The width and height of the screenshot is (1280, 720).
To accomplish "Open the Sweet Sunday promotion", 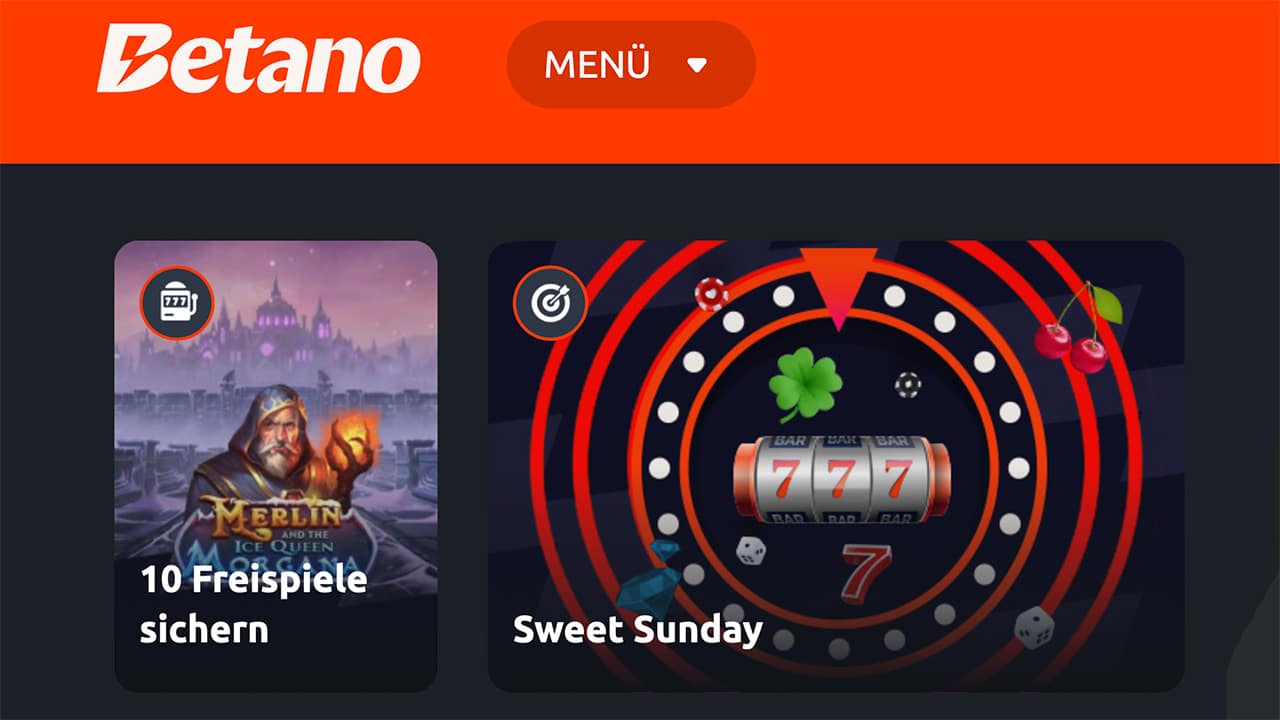I will [836, 466].
